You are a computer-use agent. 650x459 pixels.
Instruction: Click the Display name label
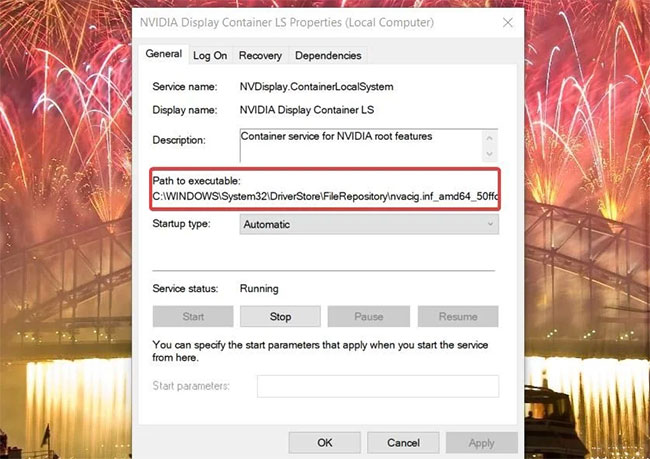[184, 110]
